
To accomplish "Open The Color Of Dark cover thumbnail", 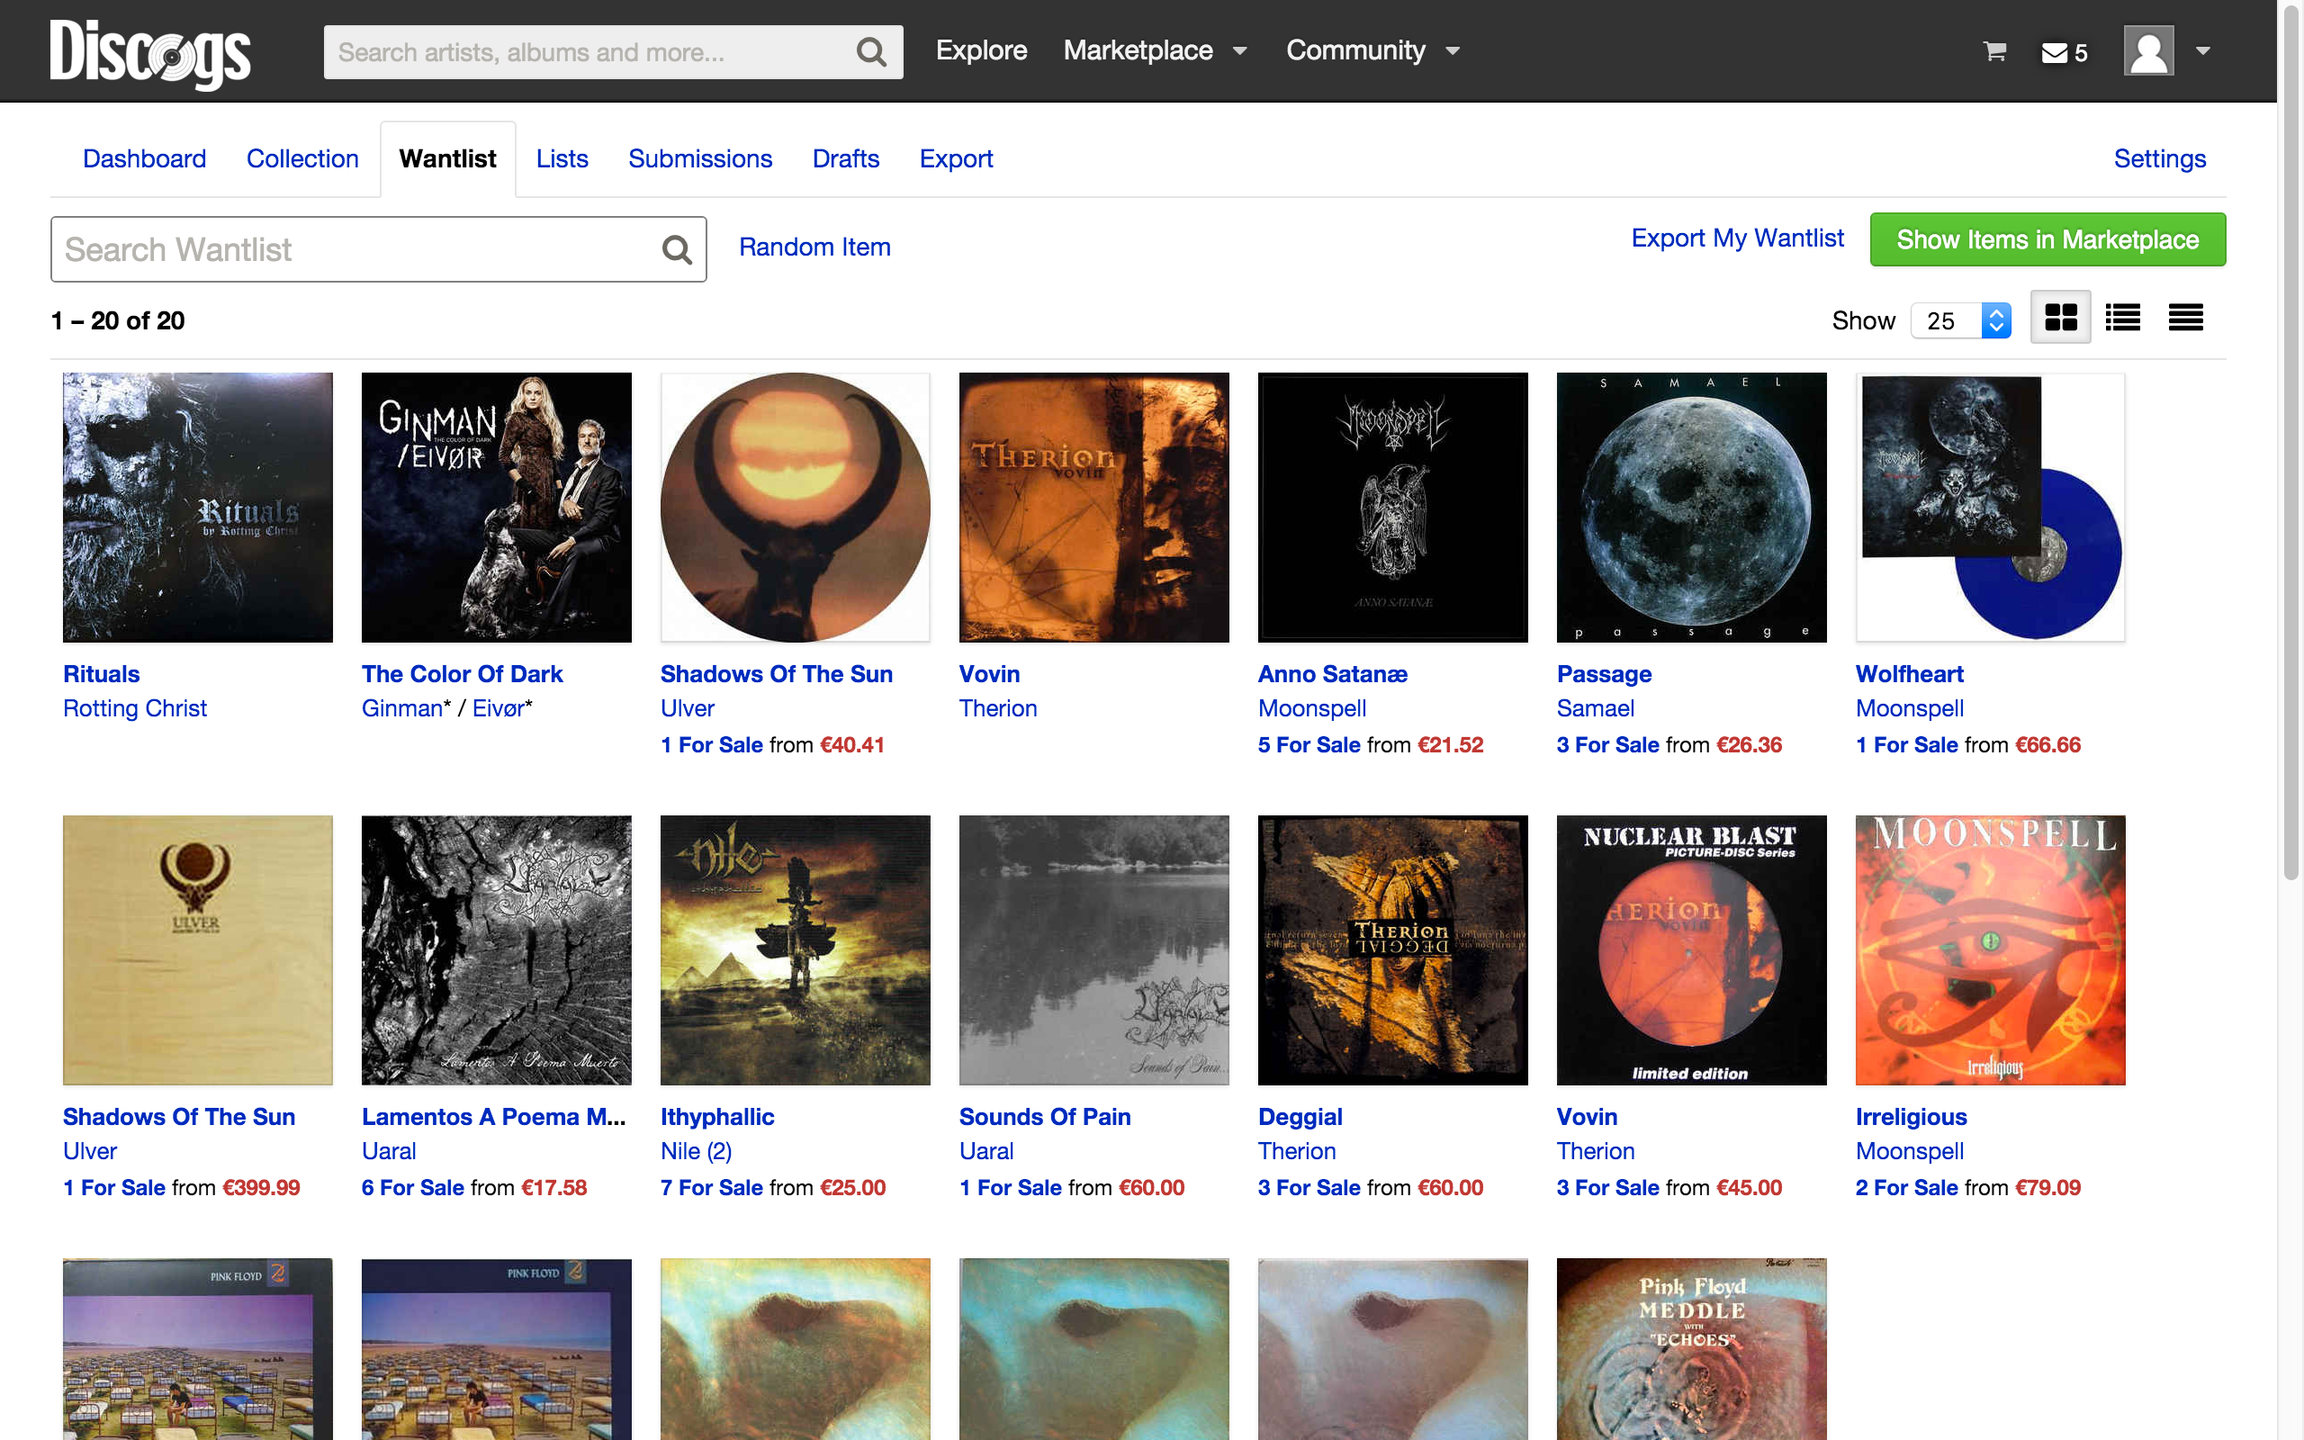I will (x=497, y=508).
